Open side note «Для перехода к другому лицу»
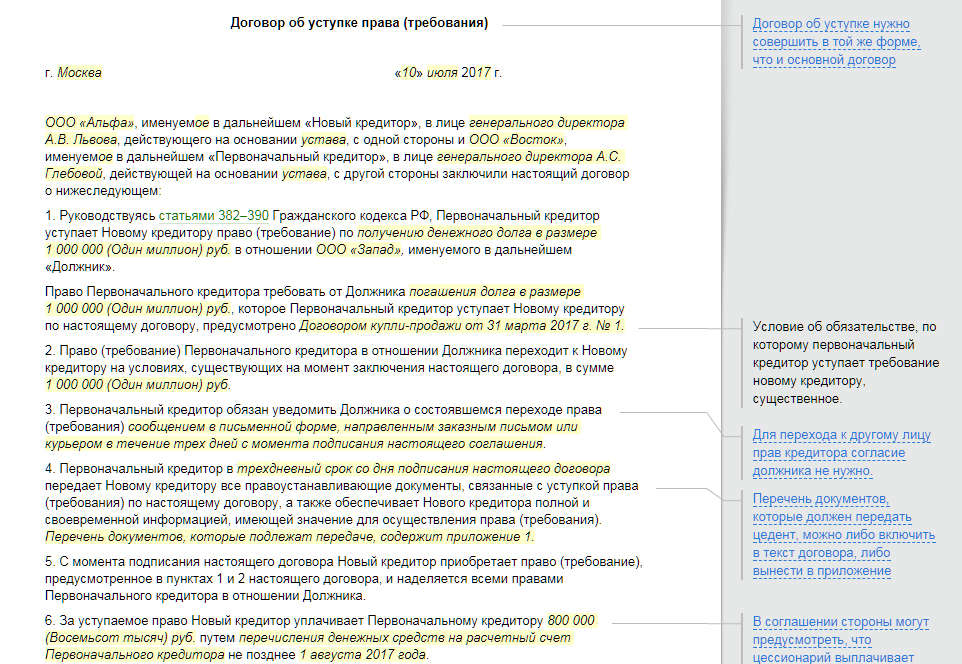 coord(841,453)
